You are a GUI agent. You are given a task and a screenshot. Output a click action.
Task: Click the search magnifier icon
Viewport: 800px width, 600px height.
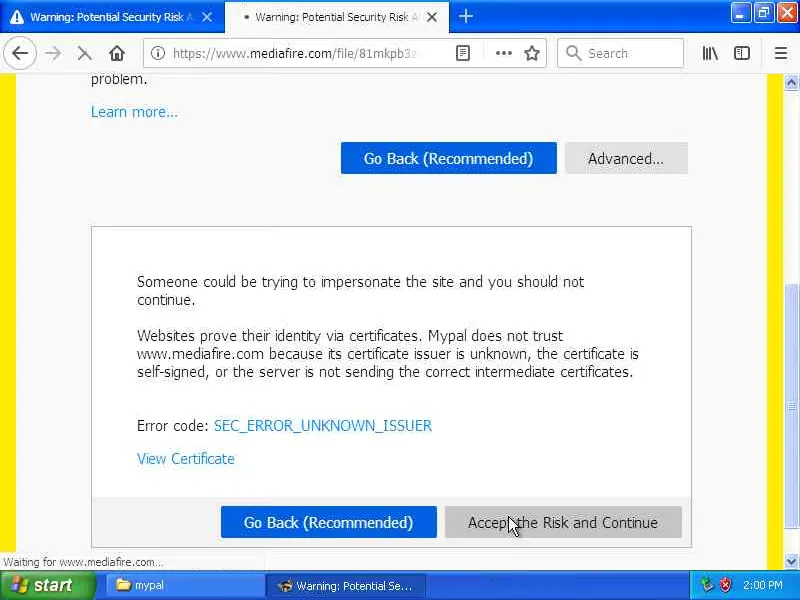[573, 53]
